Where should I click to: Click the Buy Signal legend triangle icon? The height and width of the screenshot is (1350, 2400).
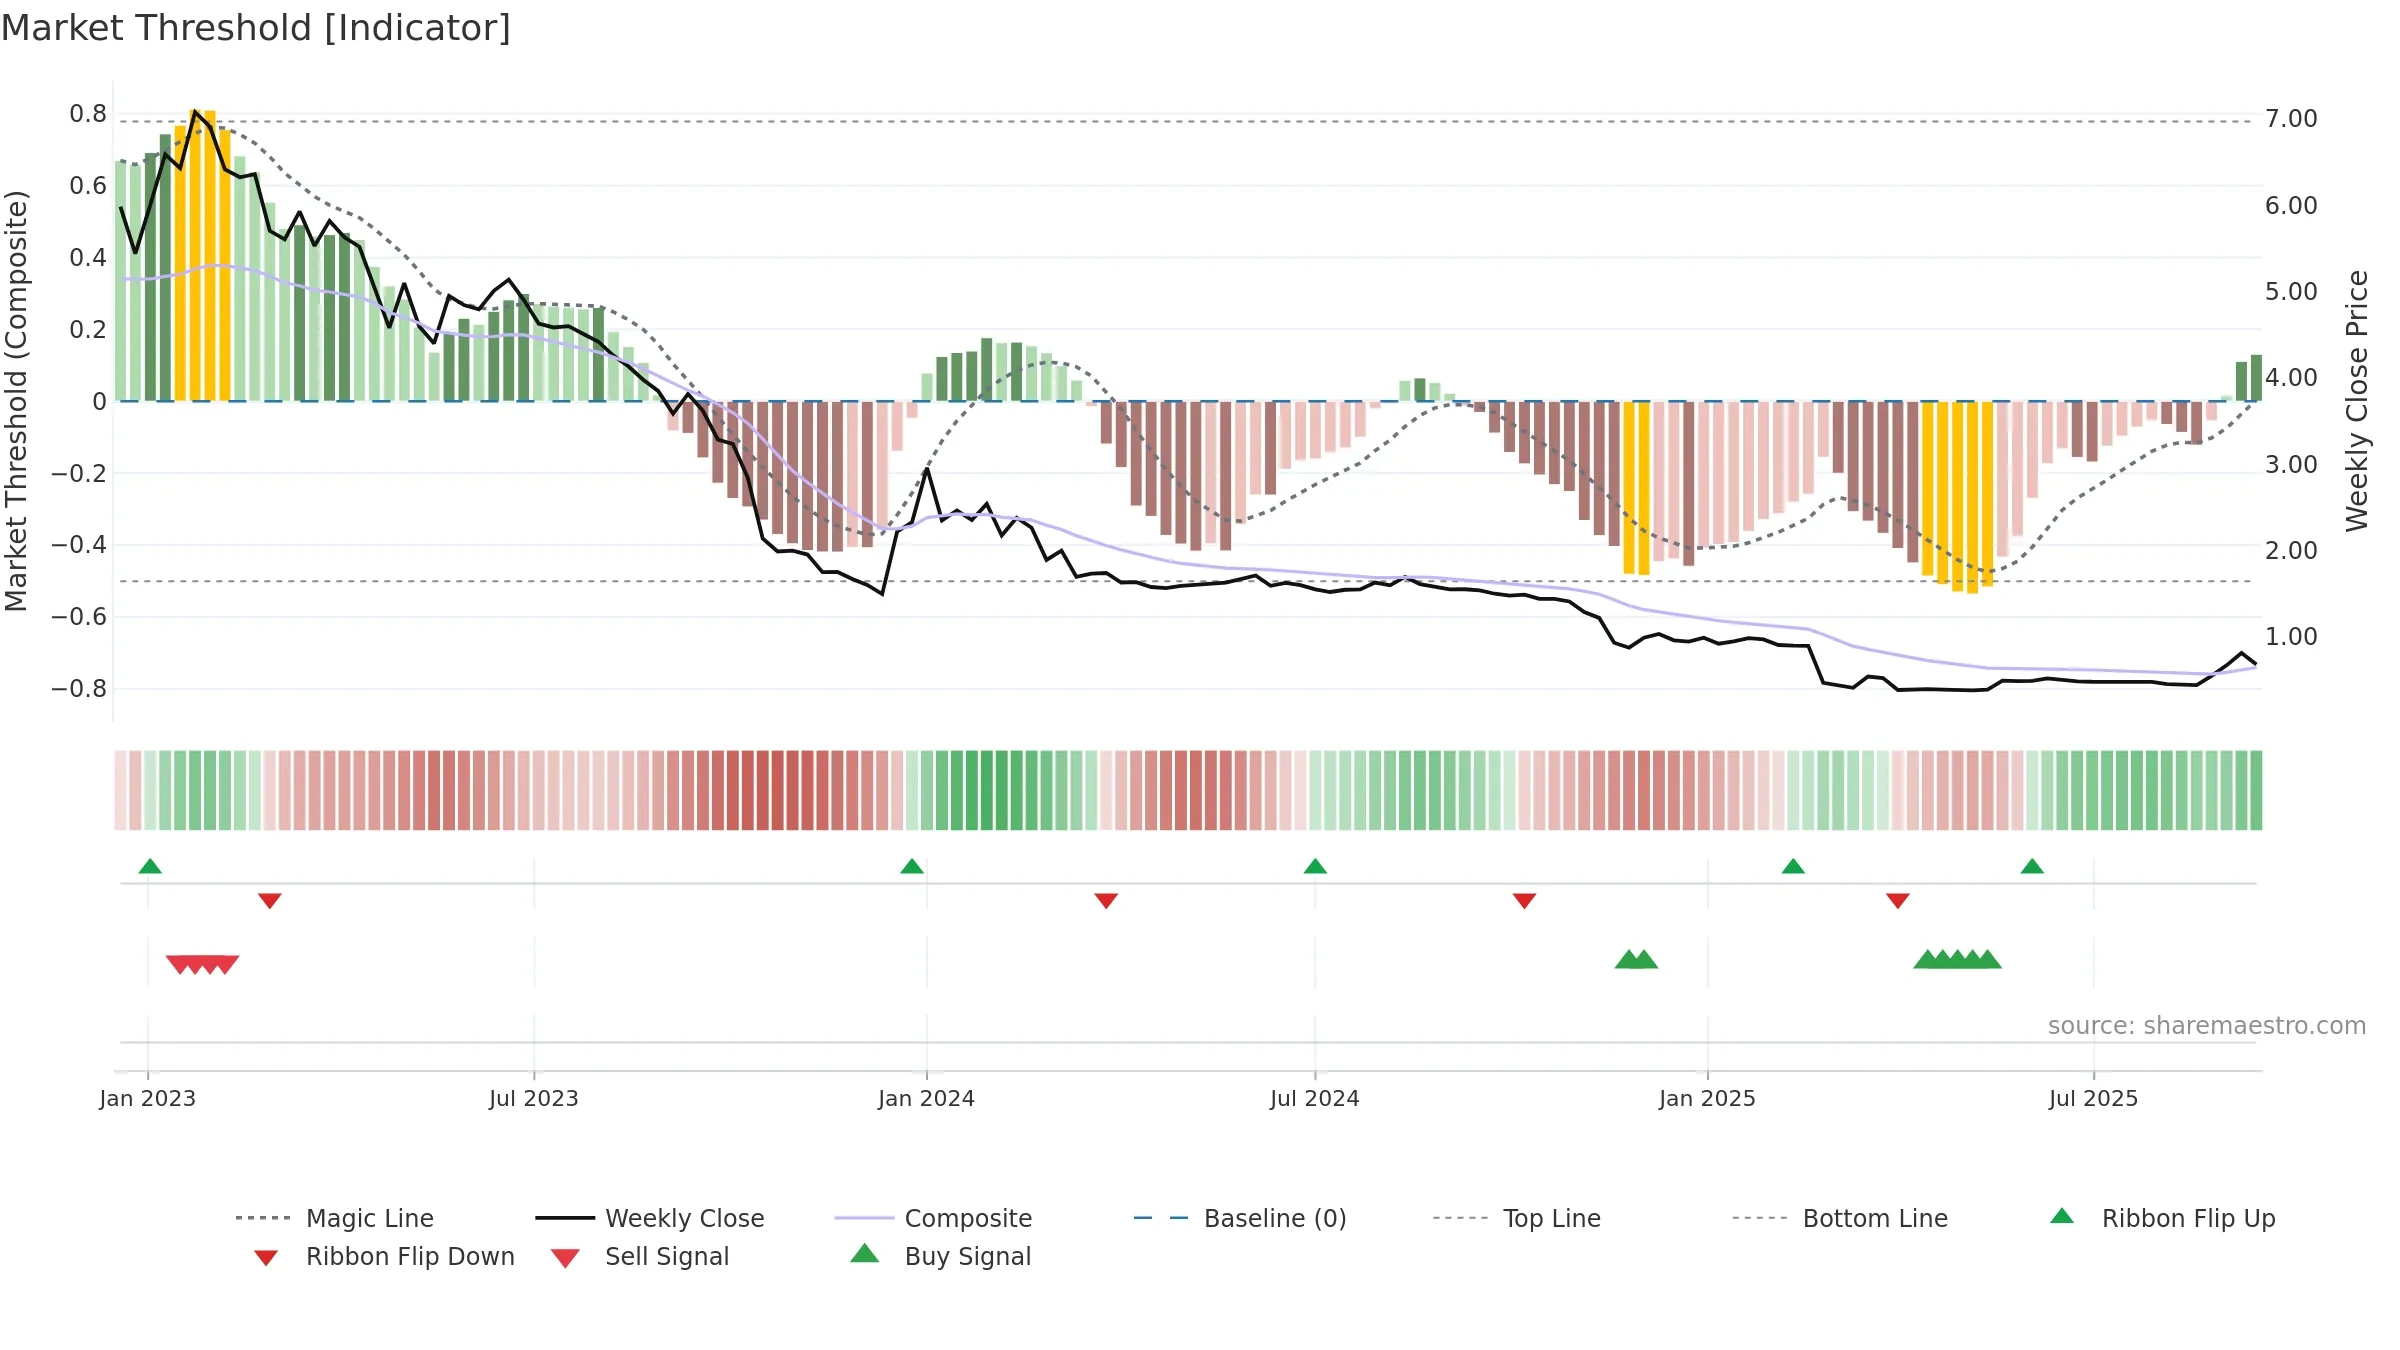[x=865, y=1253]
